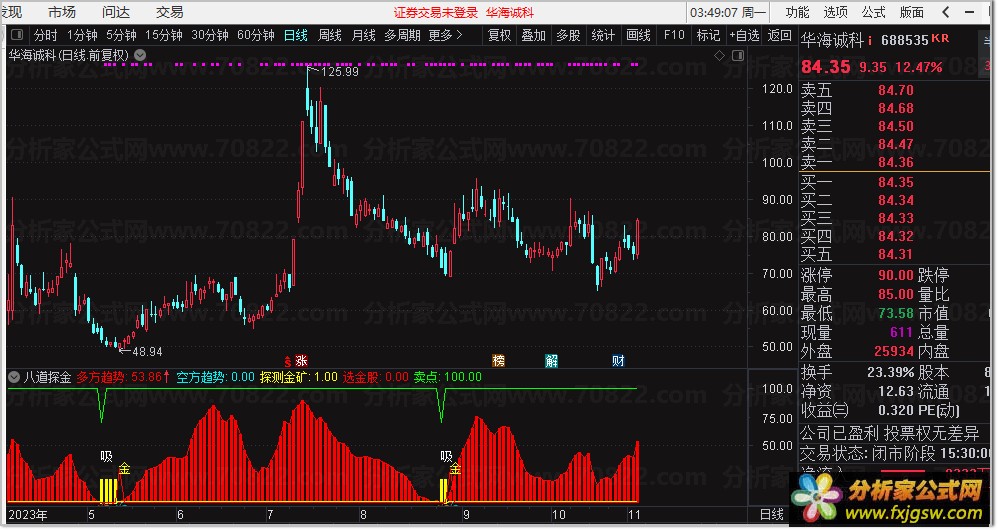The image size is (999, 530).
Task: Open the 选项 menu
Action: pos(835,12)
